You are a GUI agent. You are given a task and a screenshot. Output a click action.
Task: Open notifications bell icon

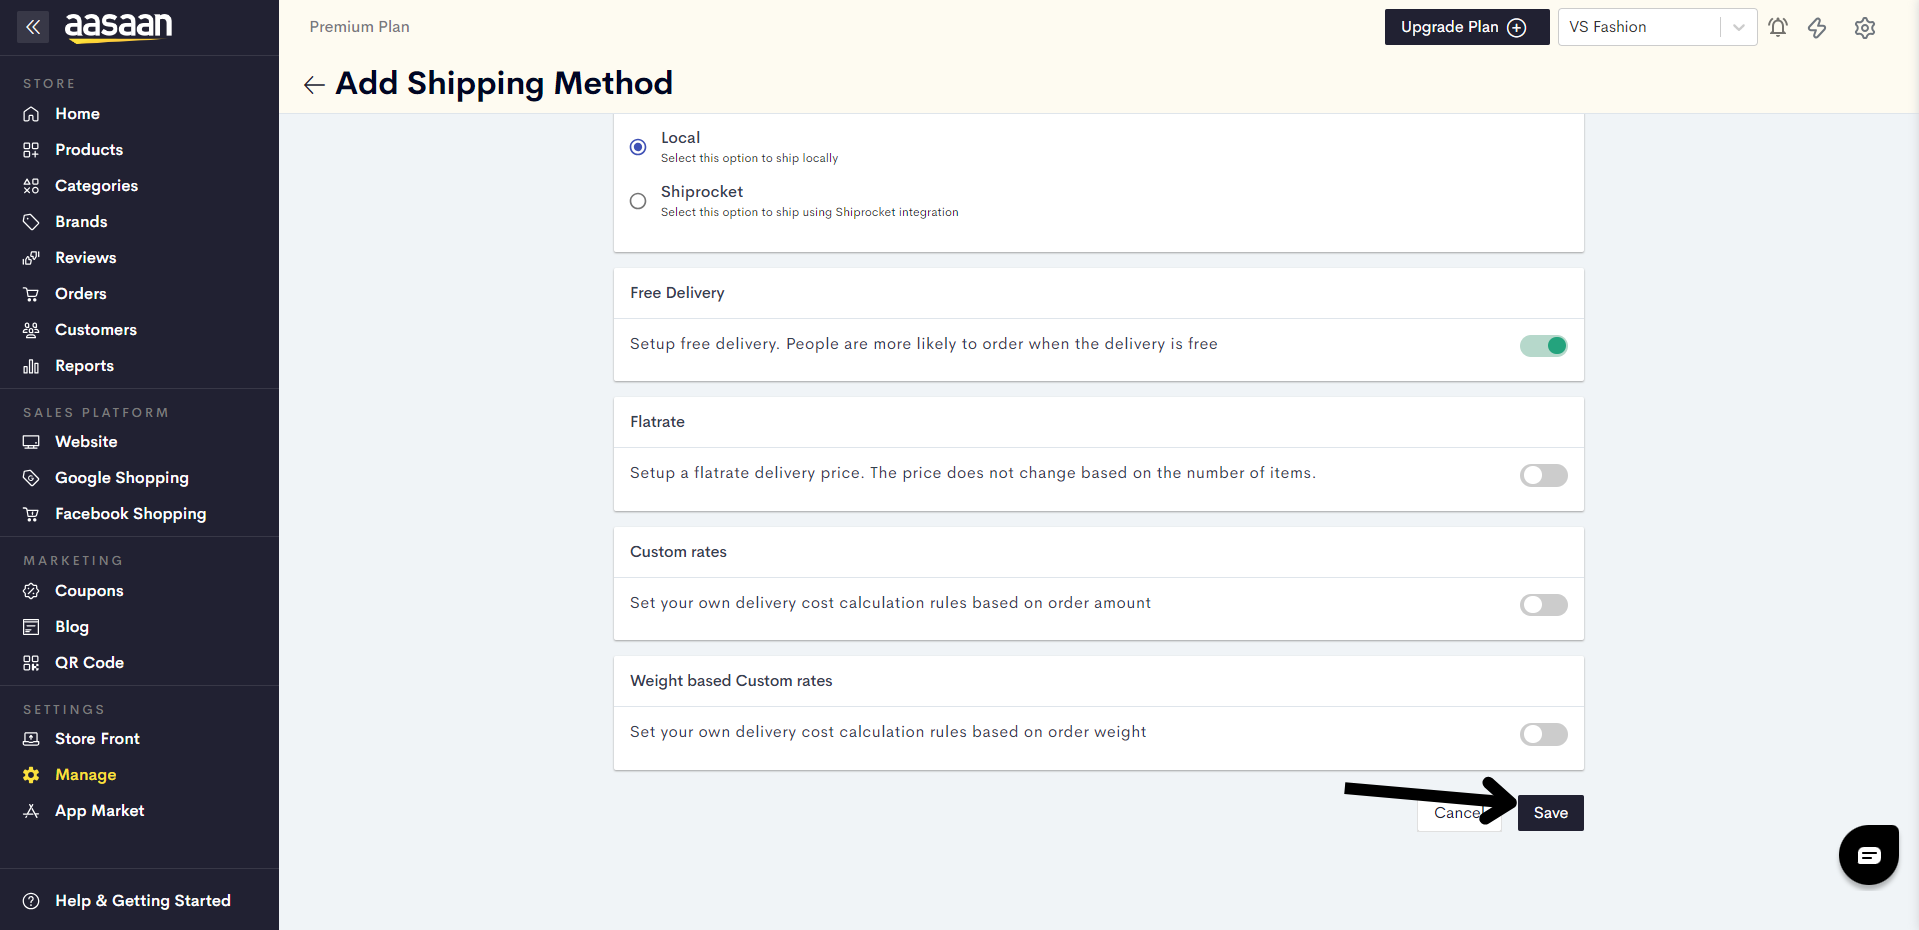[1778, 27]
